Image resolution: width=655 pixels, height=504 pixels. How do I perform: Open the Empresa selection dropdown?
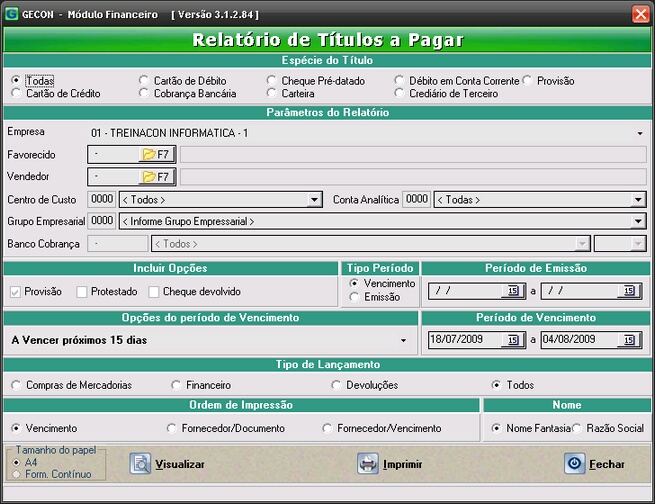click(638, 133)
